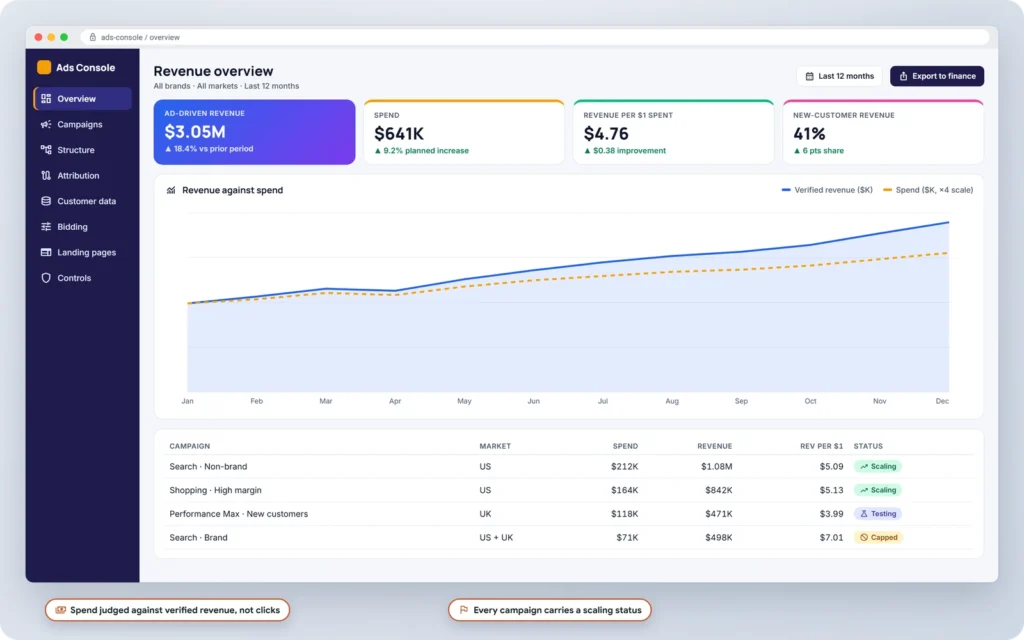Sort table by the STATUS column header
This screenshot has width=1024, height=640.
(x=868, y=446)
